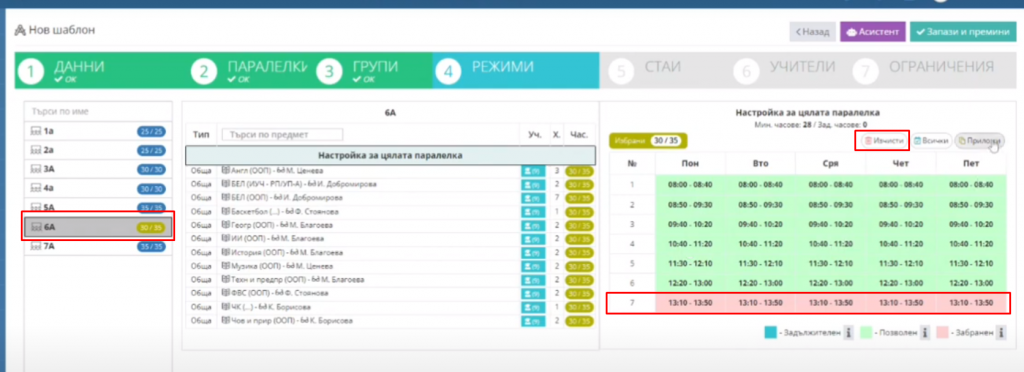This screenshot has width=1024, height=372.
Task: Click the blue Задължителен legend color square
Action: click(771, 333)
